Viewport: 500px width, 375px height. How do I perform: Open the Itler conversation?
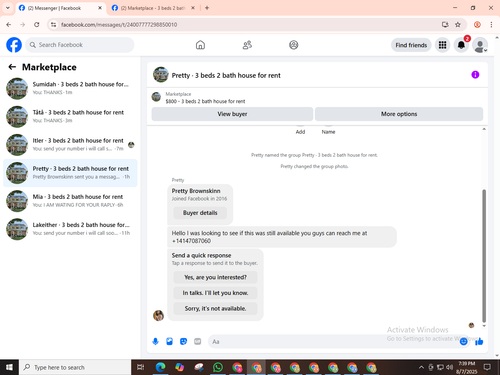point(70,144)
